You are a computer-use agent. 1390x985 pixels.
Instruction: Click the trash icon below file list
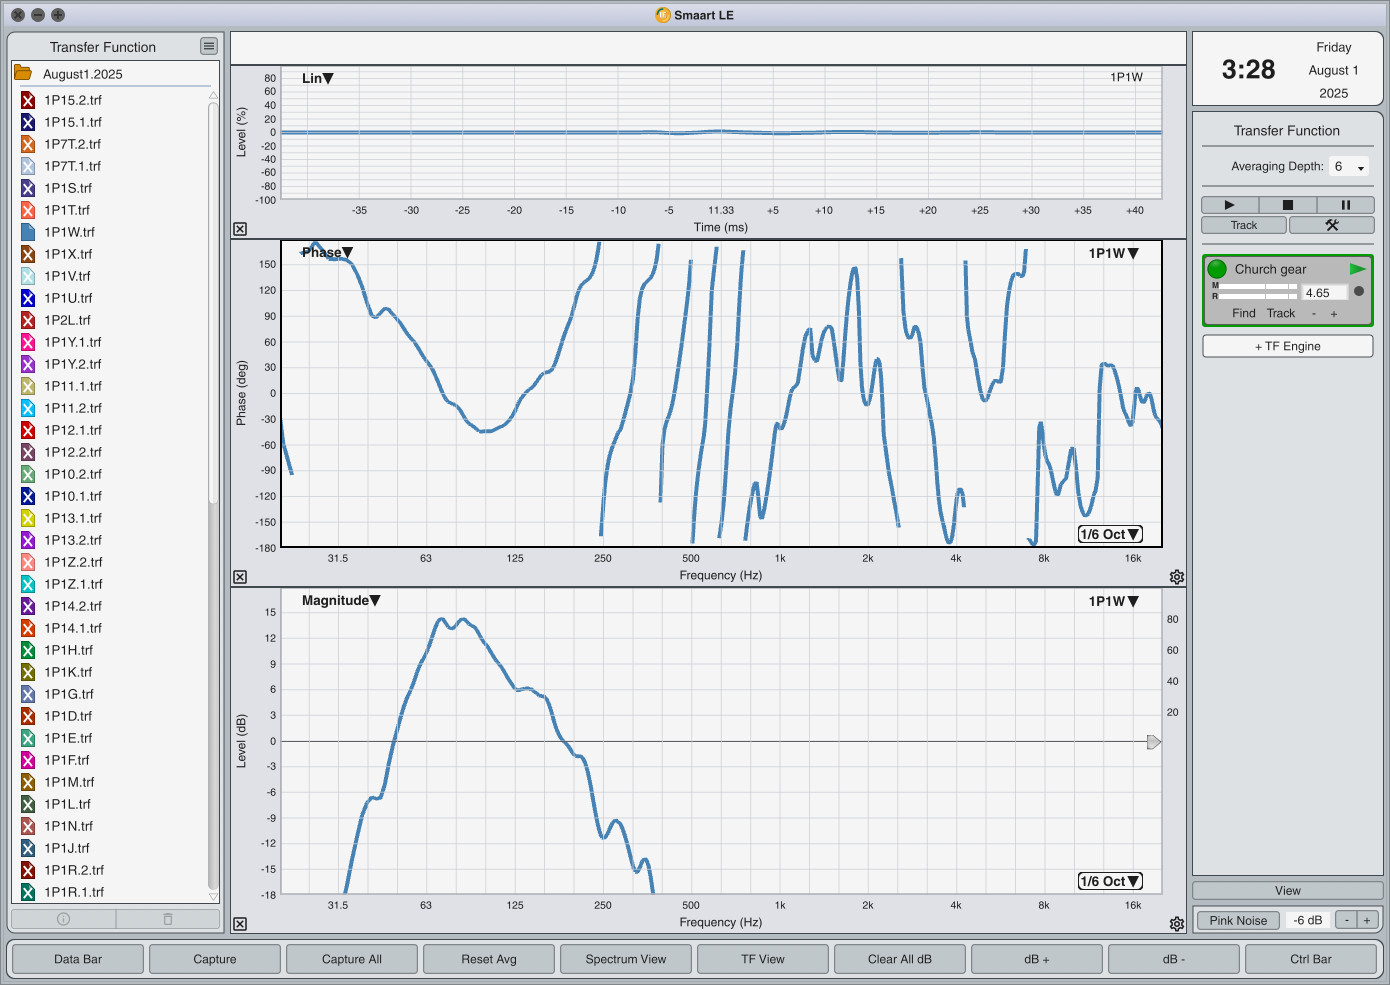(x=168, y=919)
